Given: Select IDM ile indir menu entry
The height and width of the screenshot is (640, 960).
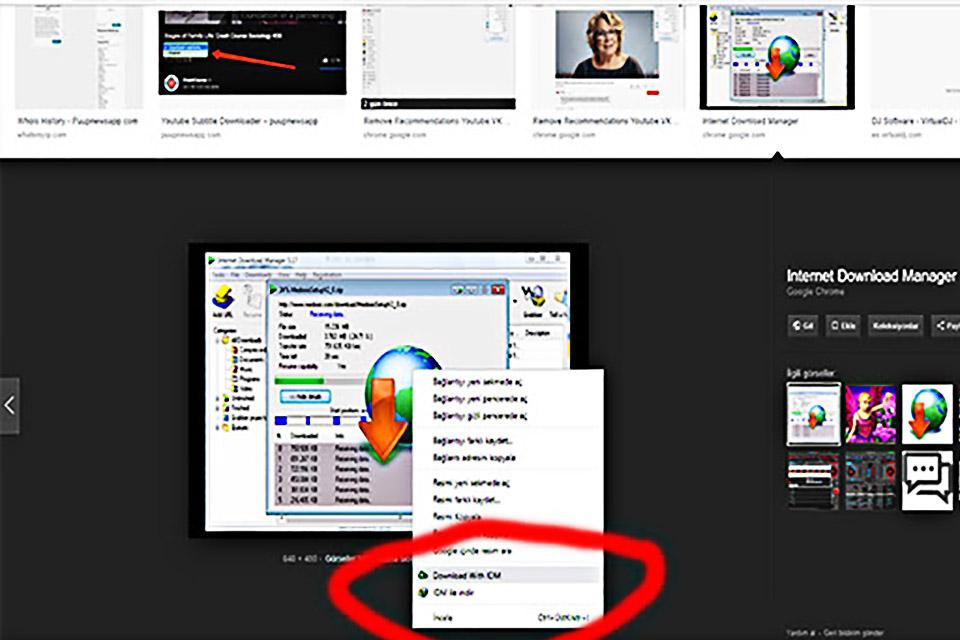Looking at the screenshot, I should [507, 593].
